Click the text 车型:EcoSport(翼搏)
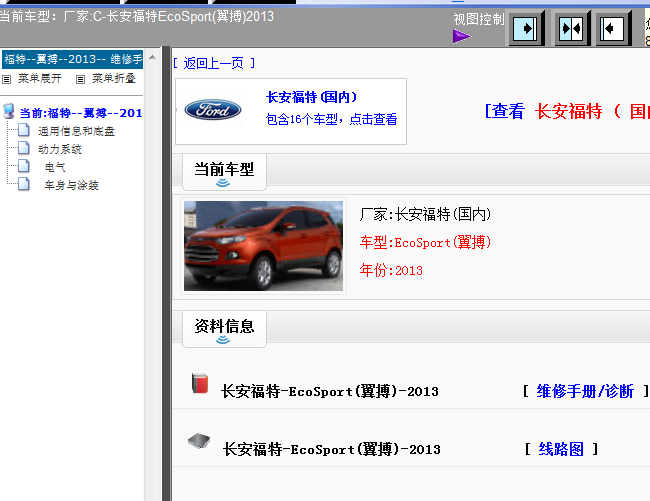650x501 pixels. [425, 242]
